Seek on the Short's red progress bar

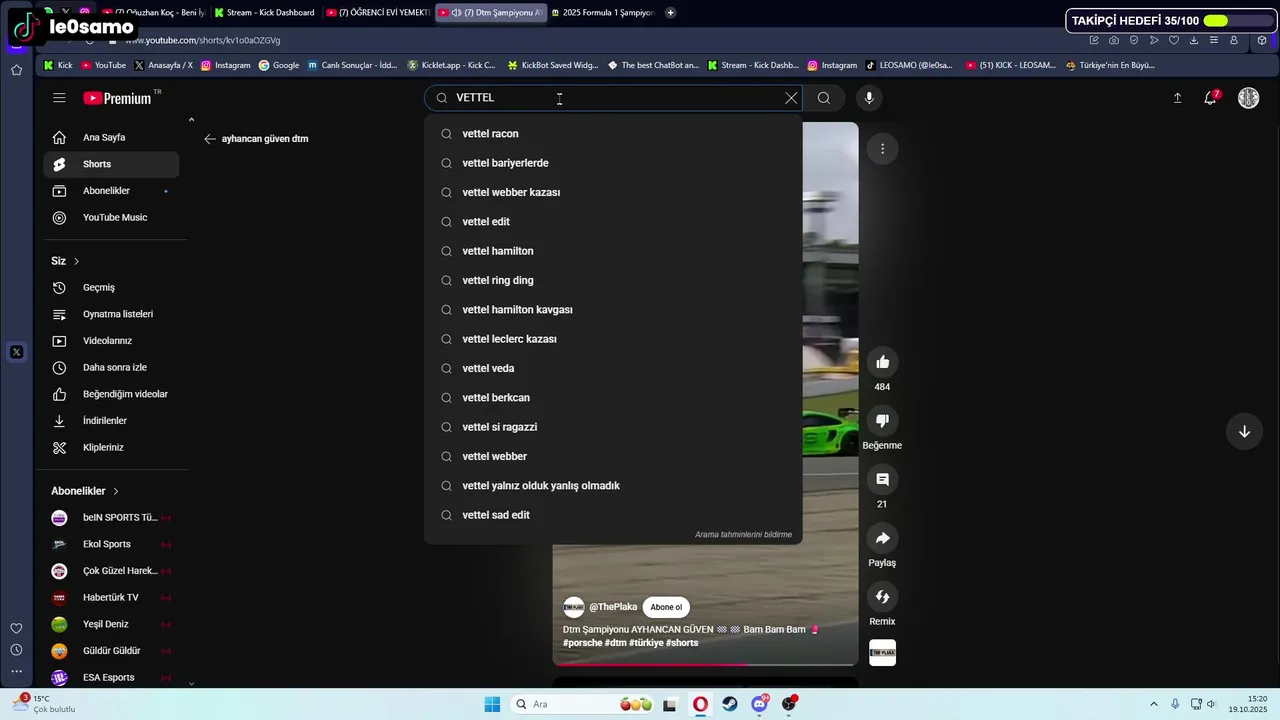[x=705, y=664]
